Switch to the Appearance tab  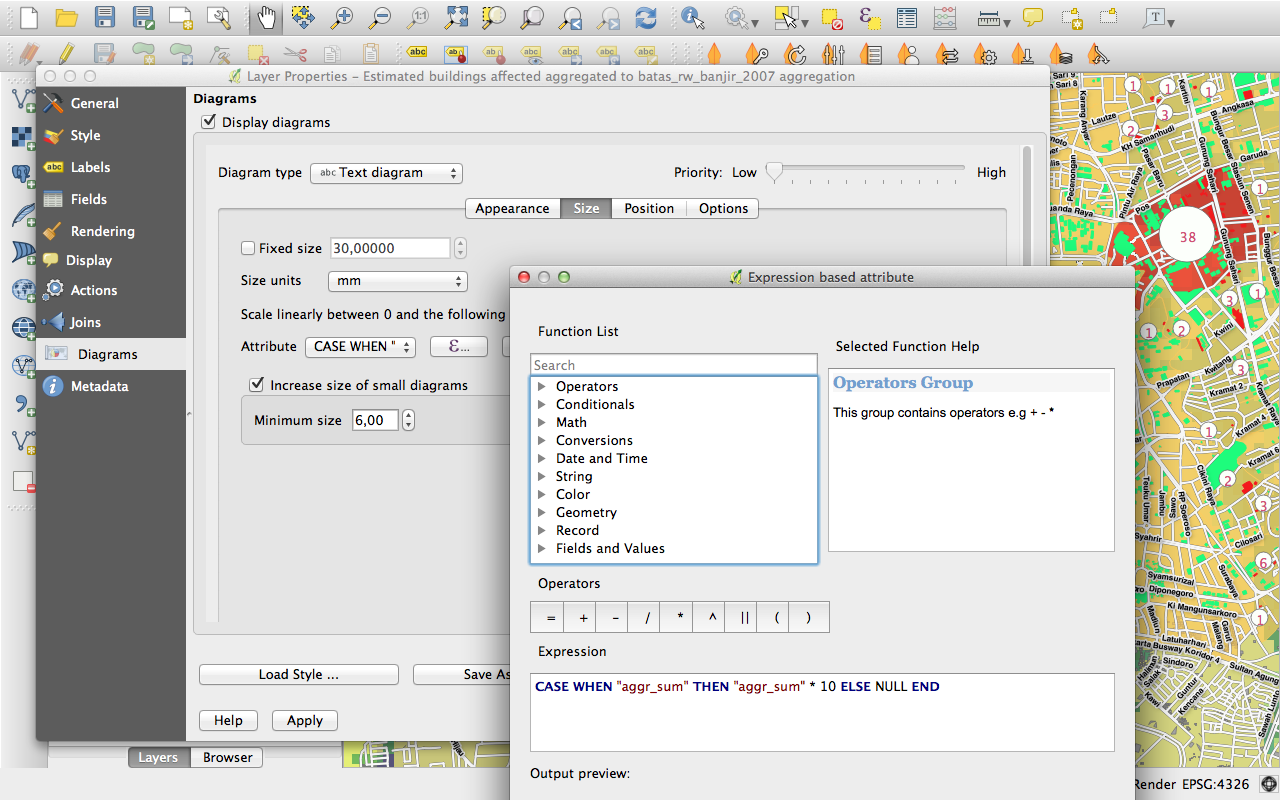point(512,208)
